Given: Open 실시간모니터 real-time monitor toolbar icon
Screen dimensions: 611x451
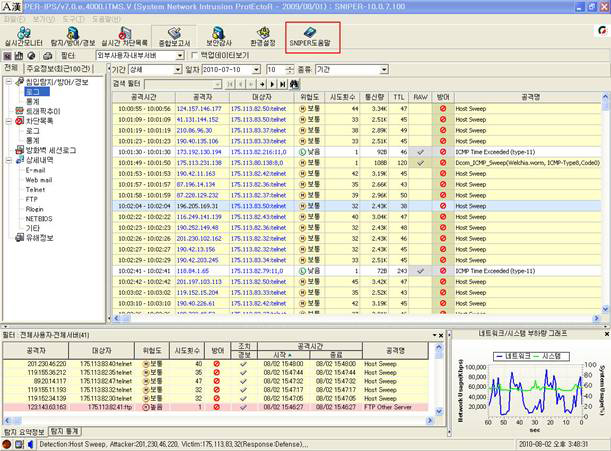Looking at the screenshot, I should click(x=26, y=38).
